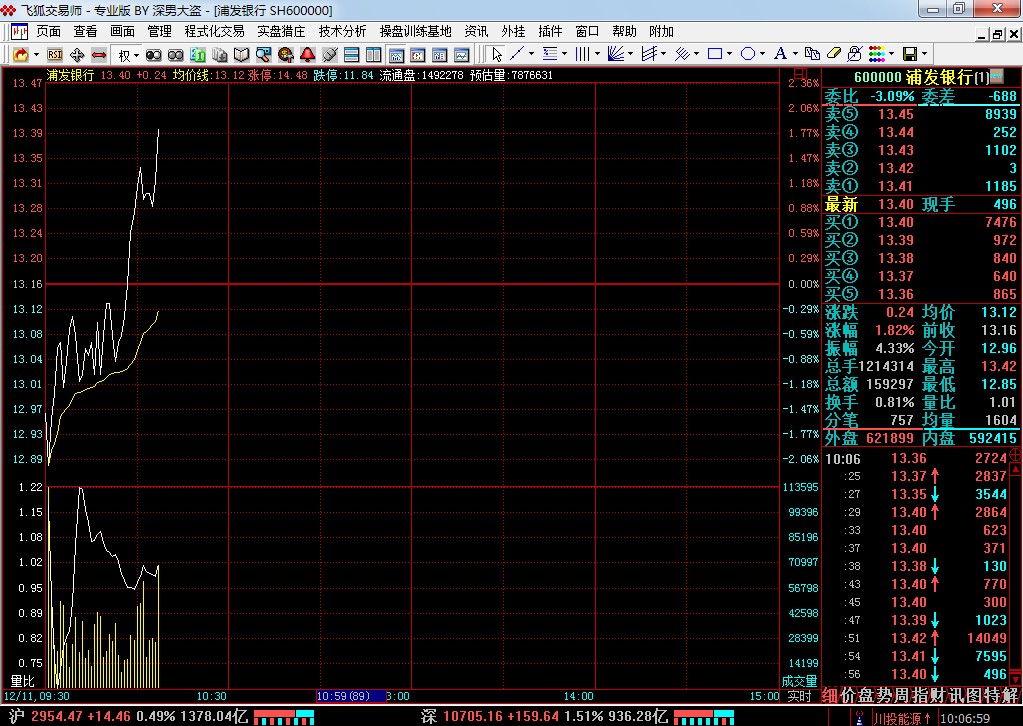This screenshot has width=1023, height=726.
Task: Open the color palette tool
Action: click(877, 53)
